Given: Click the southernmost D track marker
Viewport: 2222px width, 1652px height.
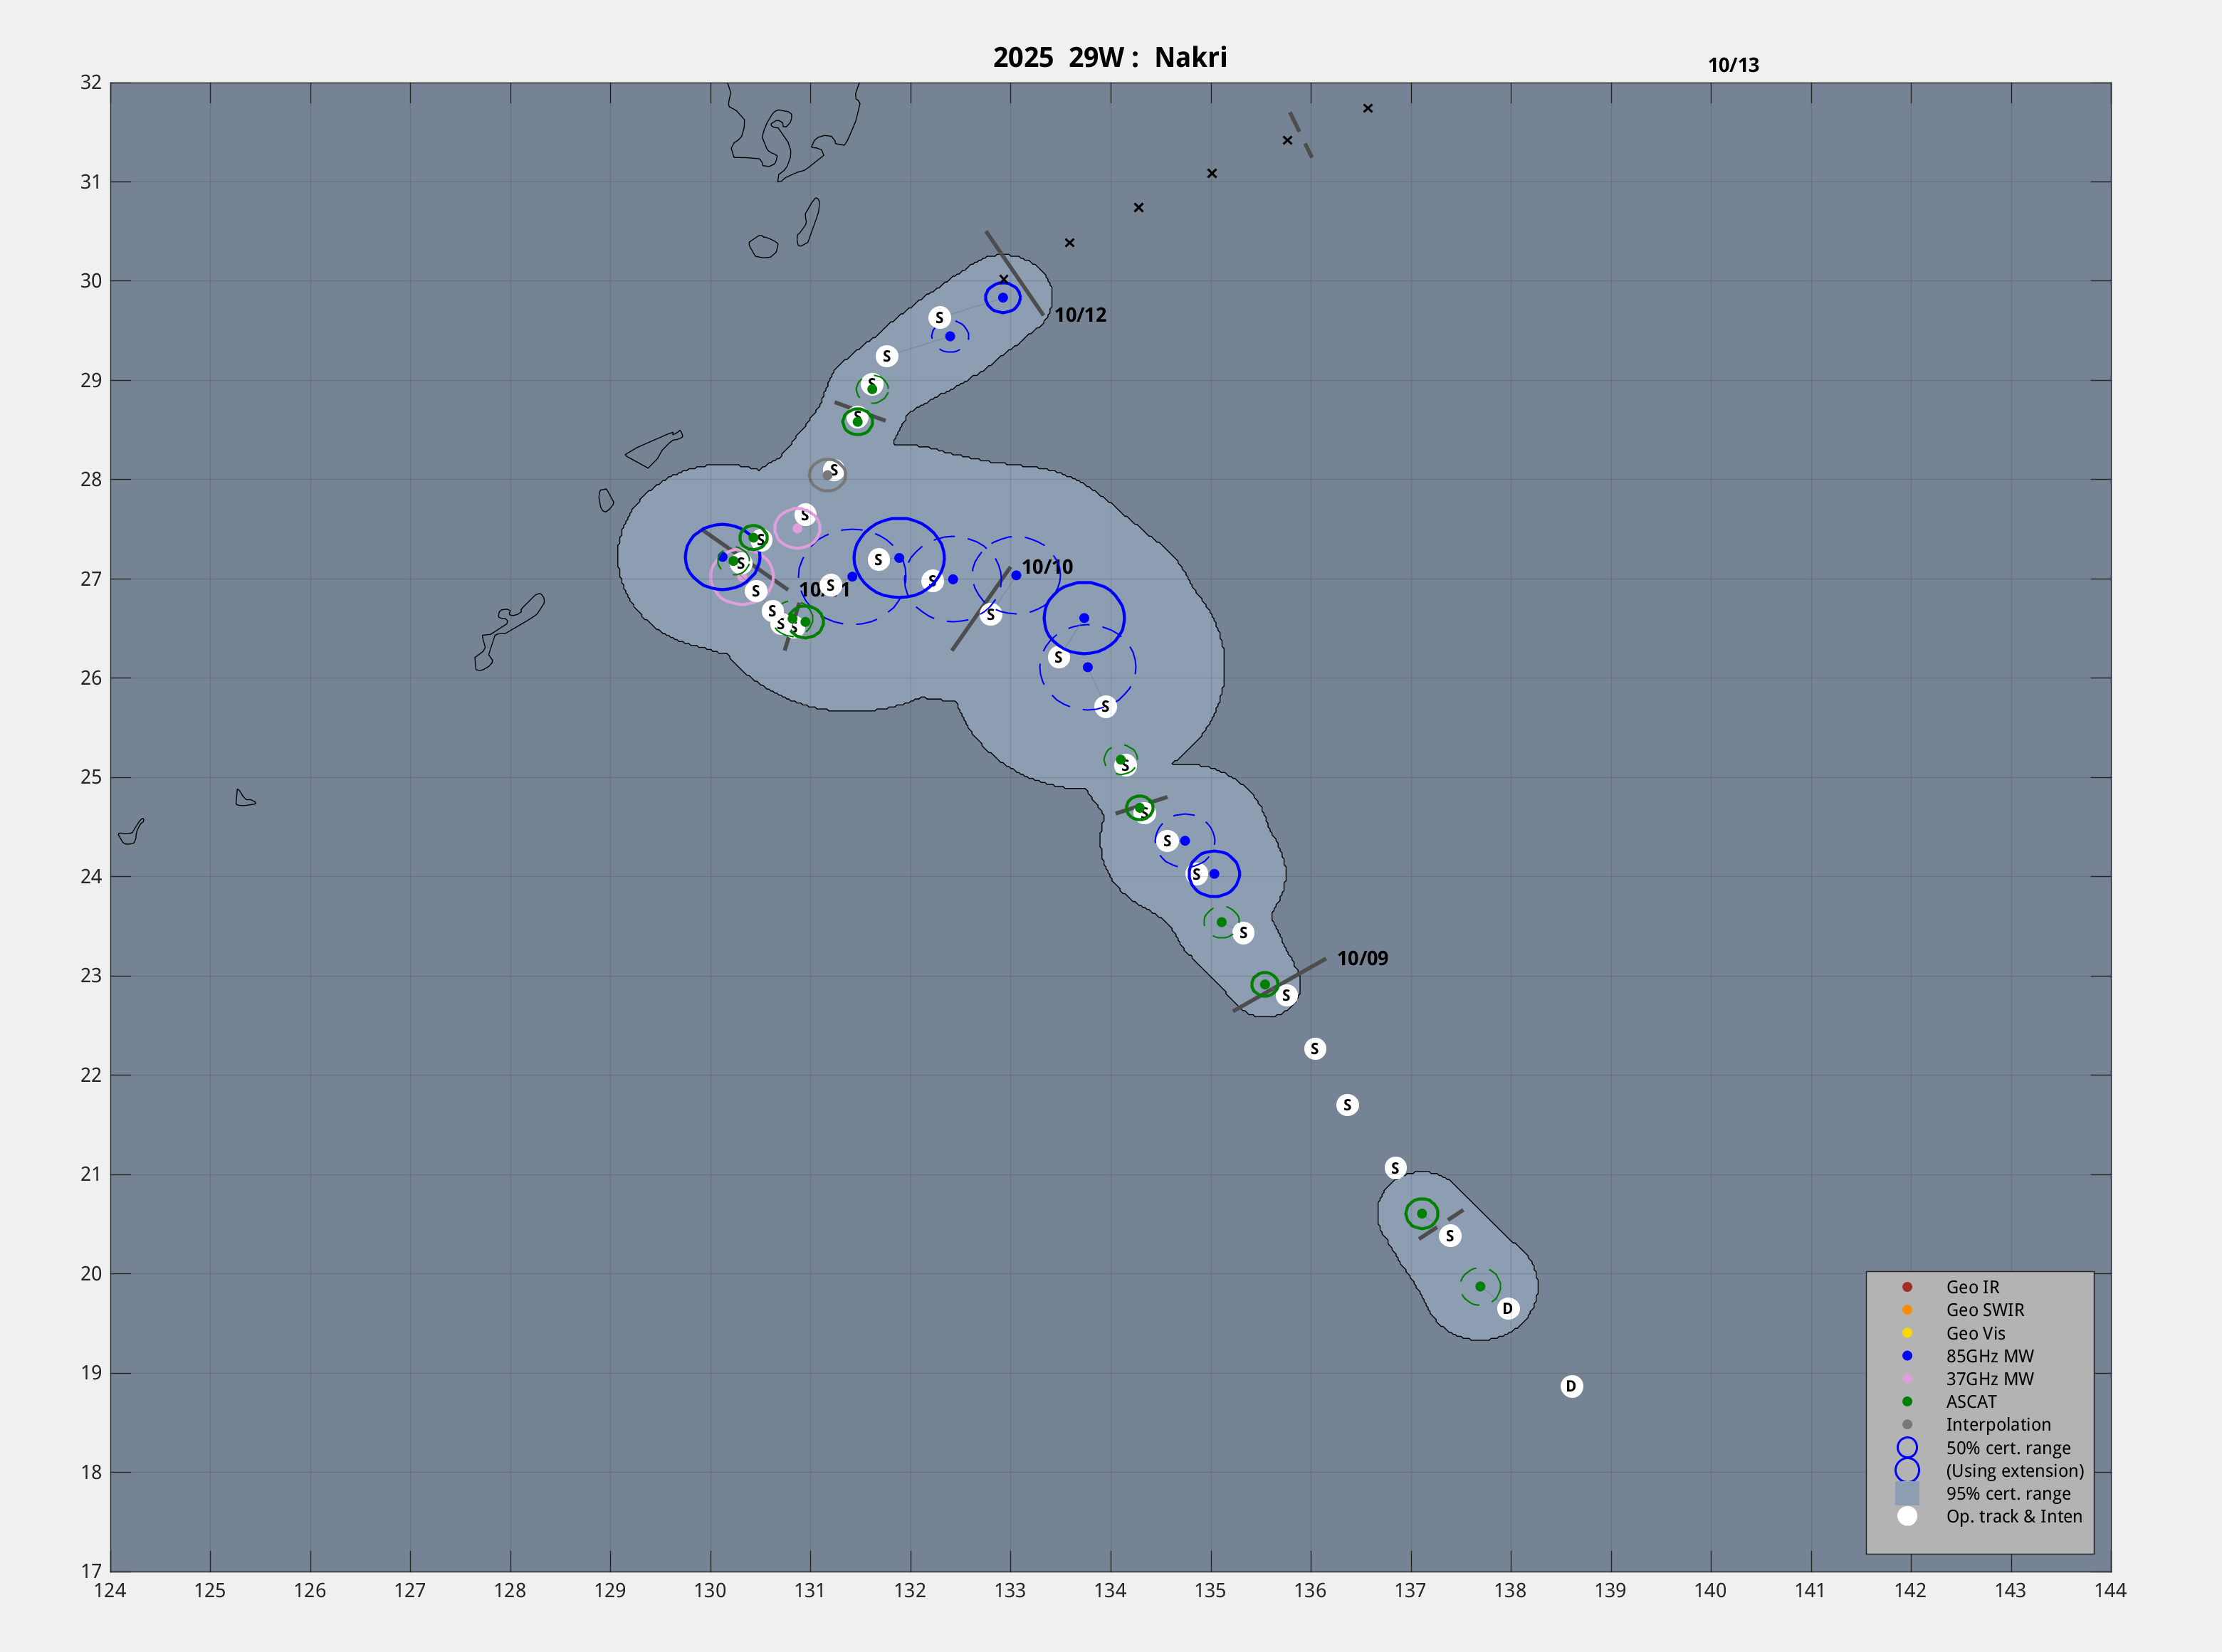Looking at the screenshot, I should [x=1571, y=1386].
